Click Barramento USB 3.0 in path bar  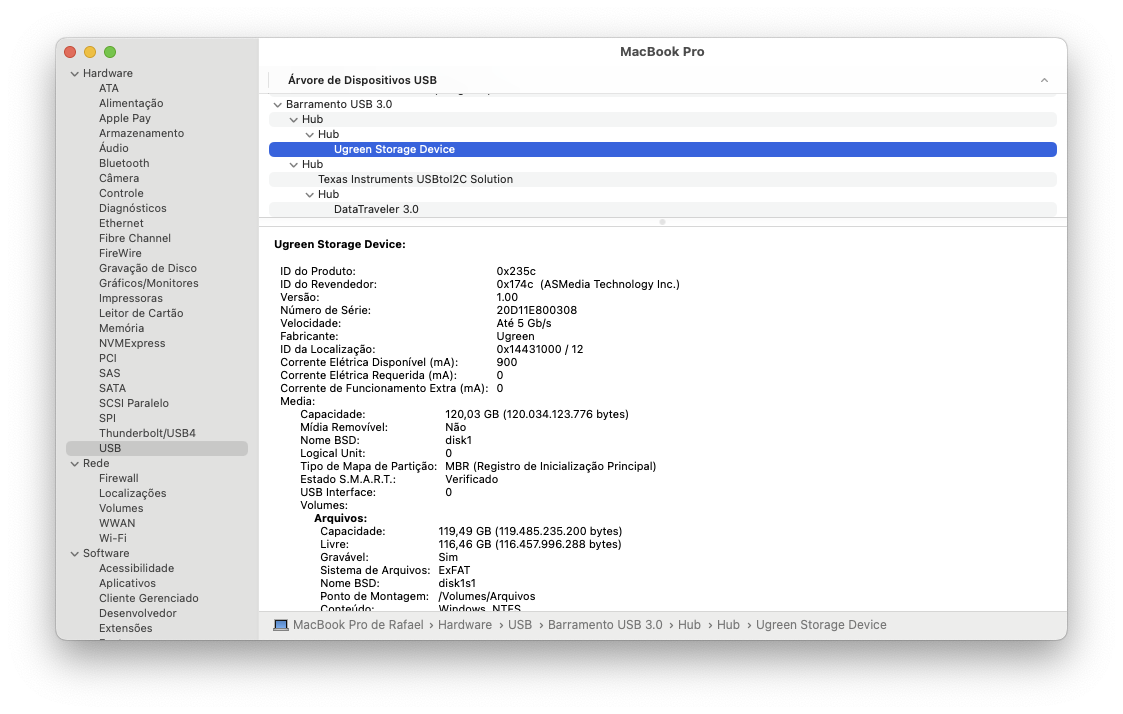(605, 625)
